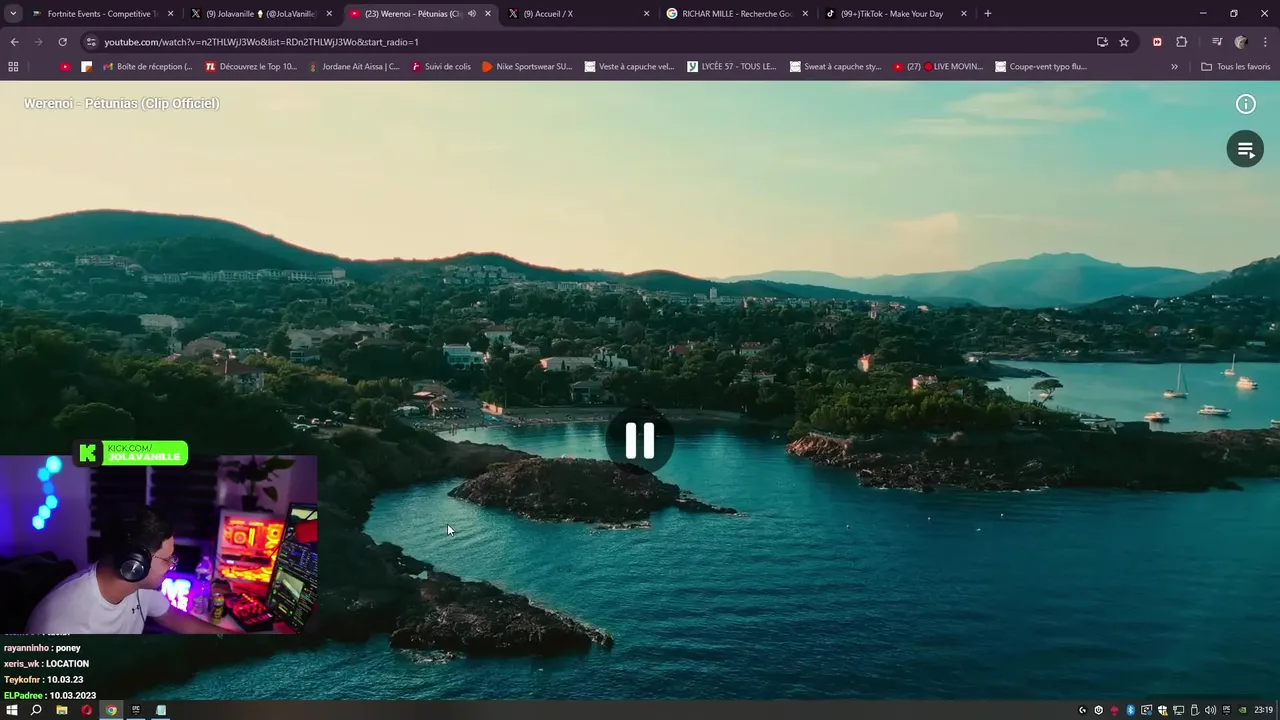Click chat message from rayanninho: poney
1280x720 pixels.
pyautogui.click(x=42, y=648)
